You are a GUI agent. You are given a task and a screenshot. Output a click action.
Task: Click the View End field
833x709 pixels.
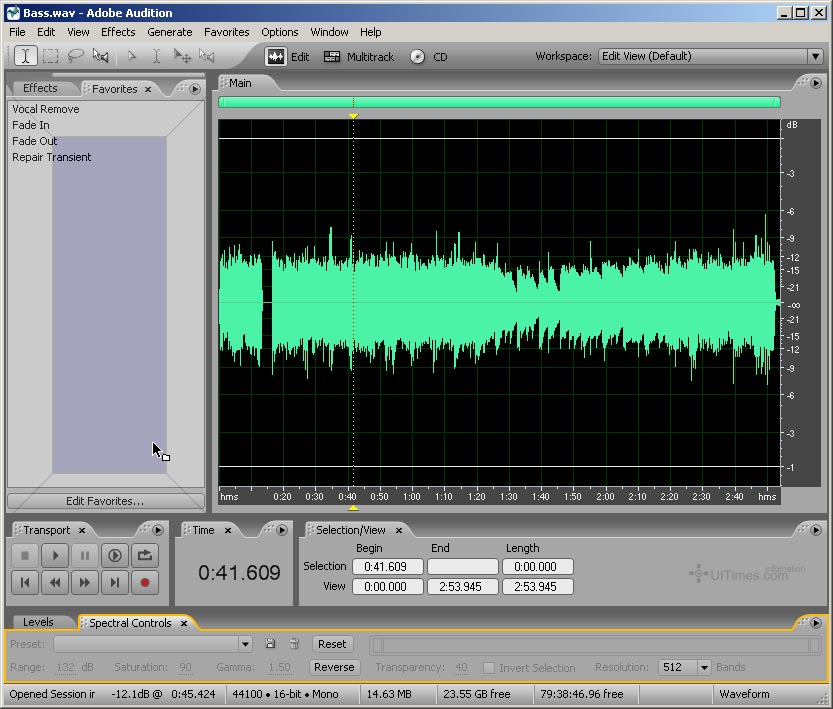point(463,586)
